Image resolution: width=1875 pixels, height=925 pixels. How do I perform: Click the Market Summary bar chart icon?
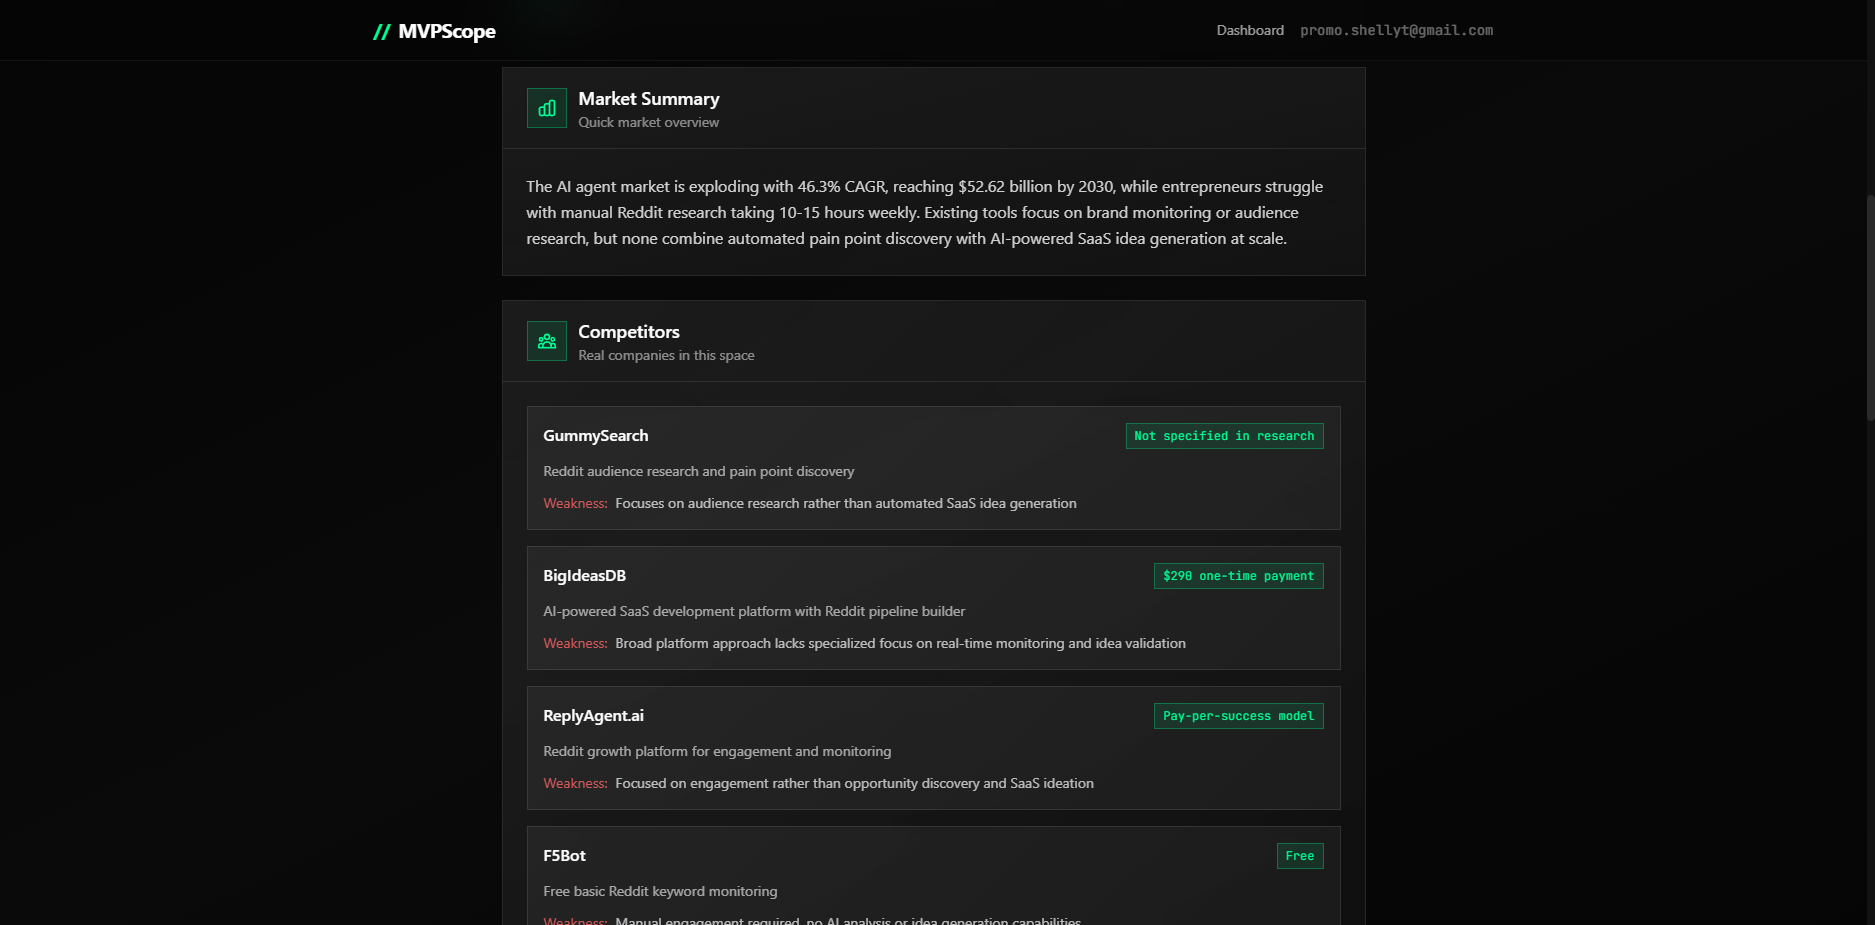coord(546,108)
